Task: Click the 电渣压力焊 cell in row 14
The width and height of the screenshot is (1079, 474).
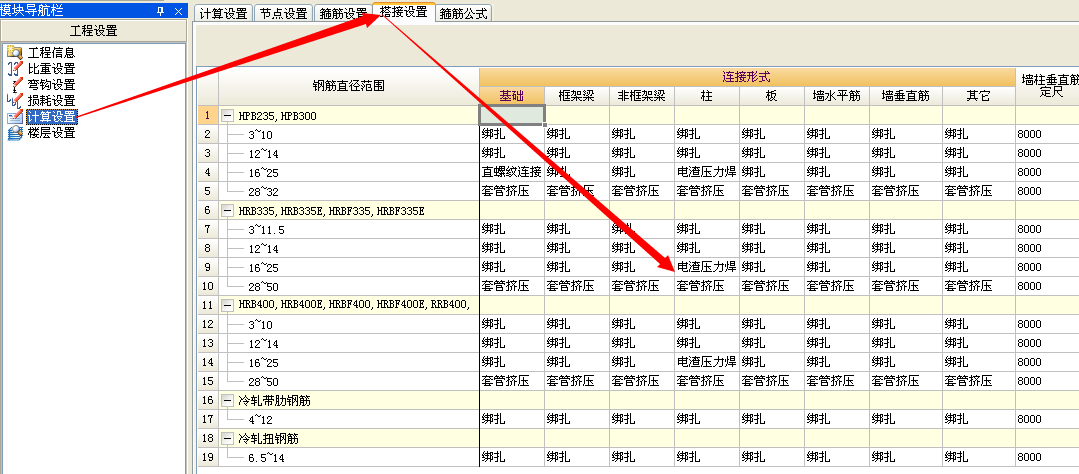Action: tap(707, 362)
